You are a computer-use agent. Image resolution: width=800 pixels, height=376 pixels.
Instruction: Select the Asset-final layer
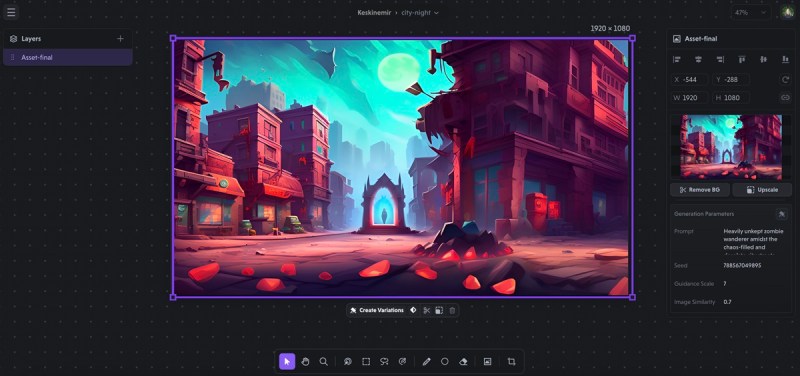(68, 58)
